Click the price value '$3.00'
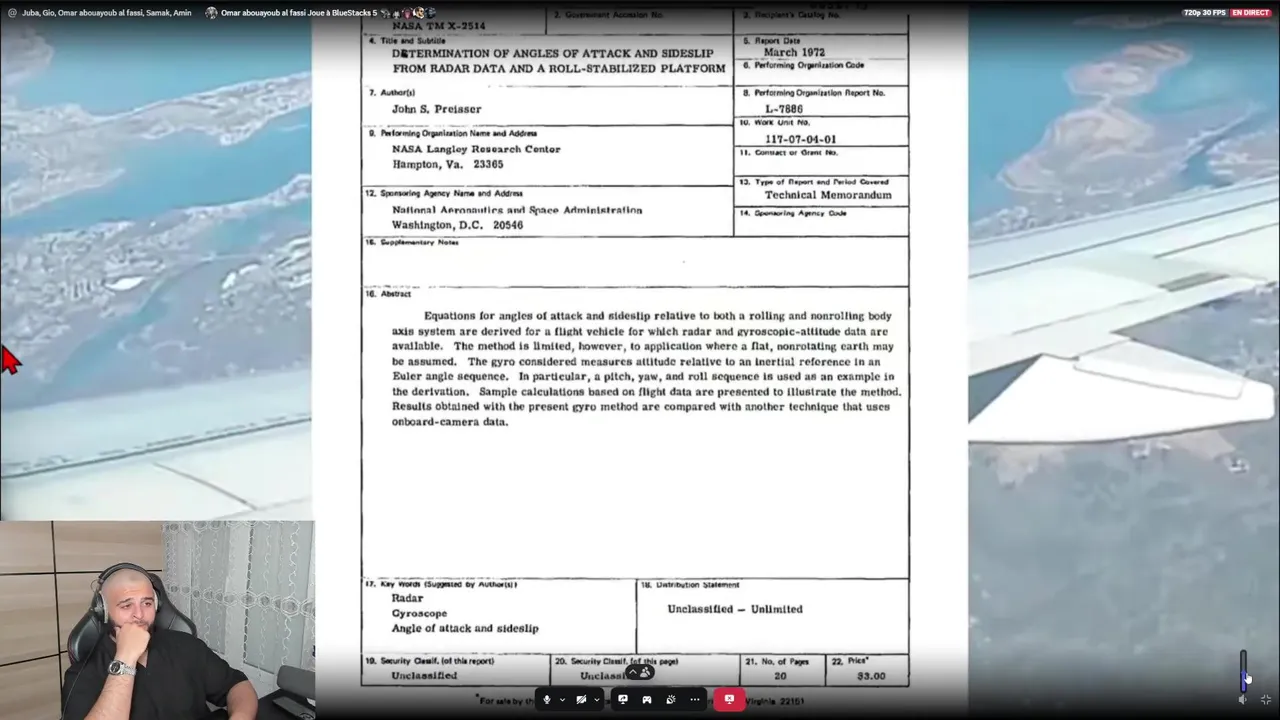Viewport: 1280px width, 720px height. click(x=871, y=676)
